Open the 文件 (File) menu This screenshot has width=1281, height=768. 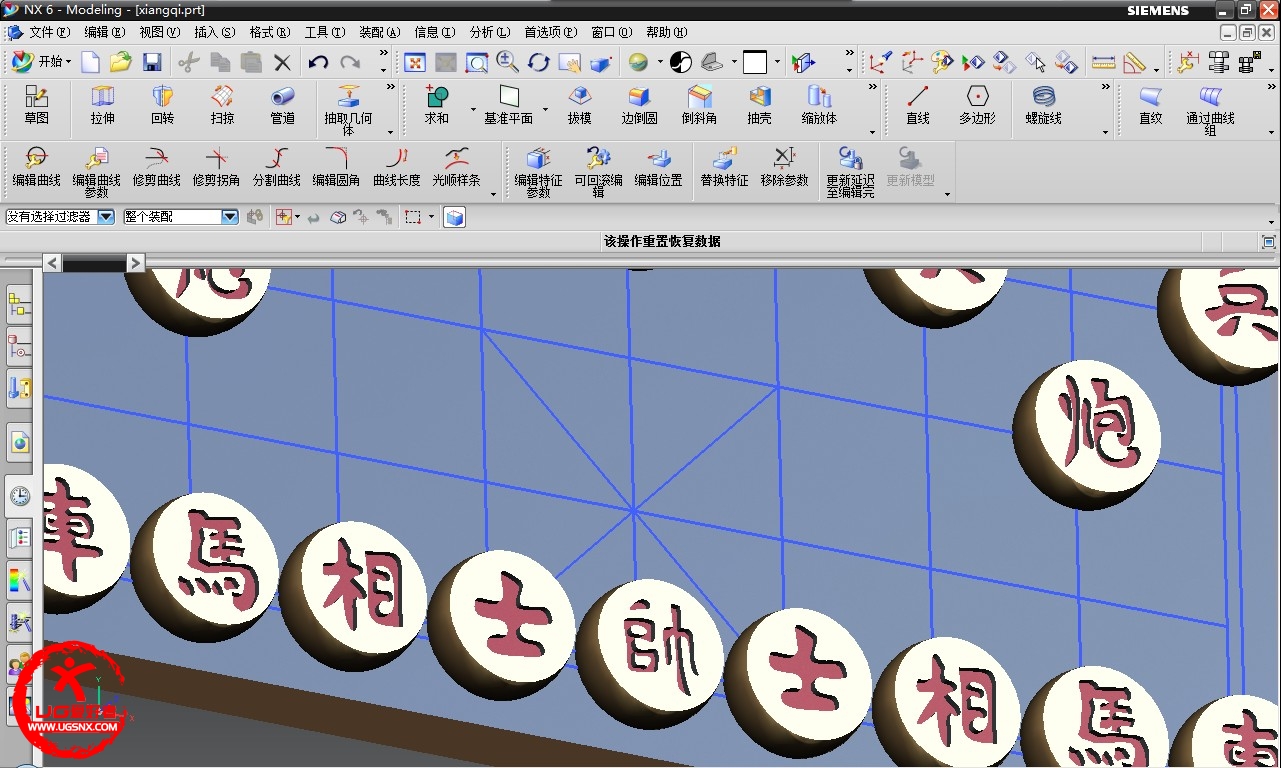[49, 32]
